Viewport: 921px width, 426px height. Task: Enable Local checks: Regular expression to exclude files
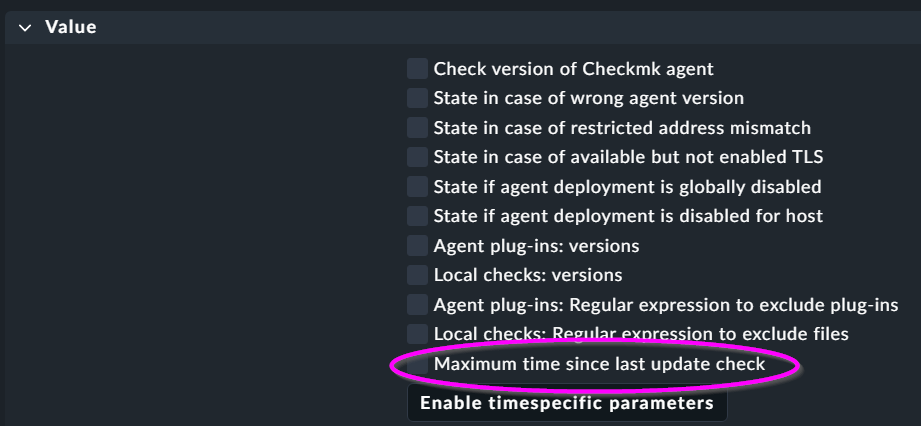[x=417, y=333]
